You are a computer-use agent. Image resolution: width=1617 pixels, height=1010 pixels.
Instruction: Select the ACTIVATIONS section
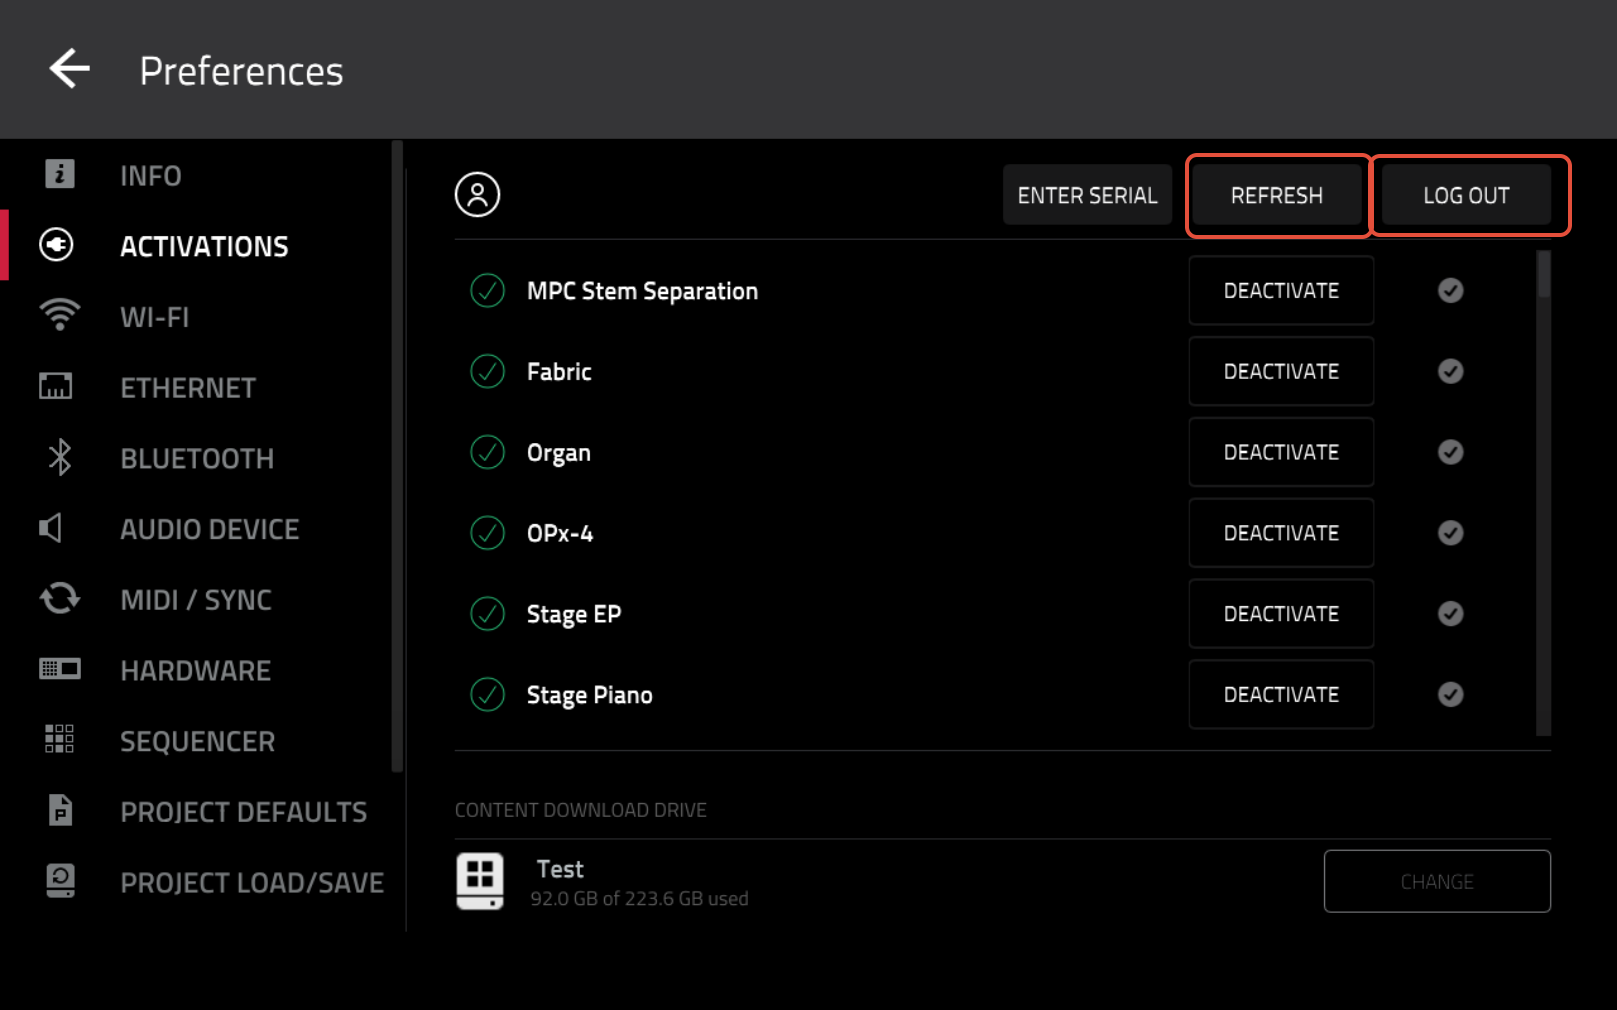coord(204,246)
